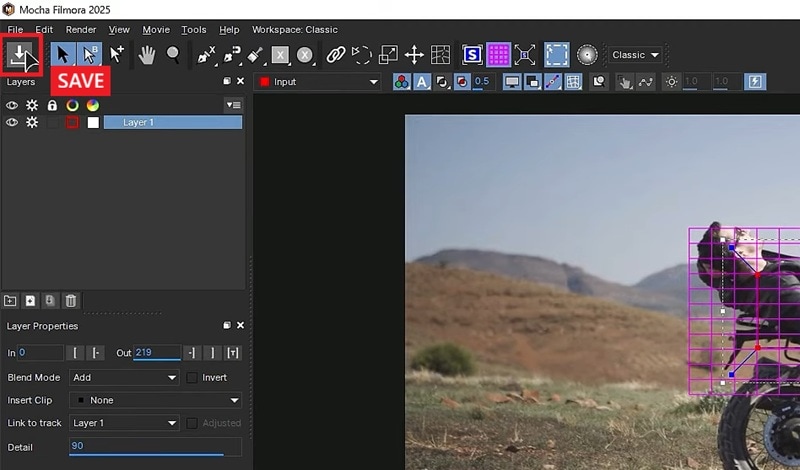Choose the rectangle X-Spline shape tool

click(280, 55)
